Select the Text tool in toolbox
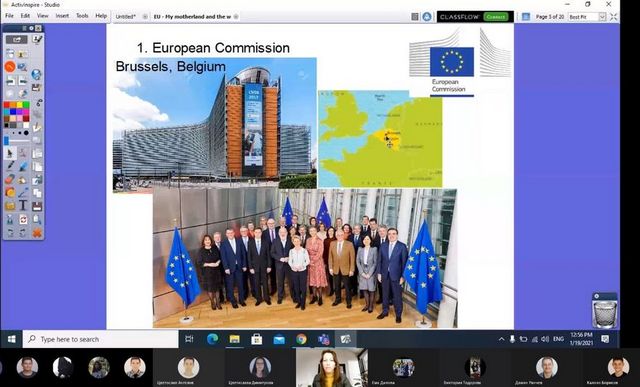The height and width of the screenshot is (387, 640). [x=23, y=206]
